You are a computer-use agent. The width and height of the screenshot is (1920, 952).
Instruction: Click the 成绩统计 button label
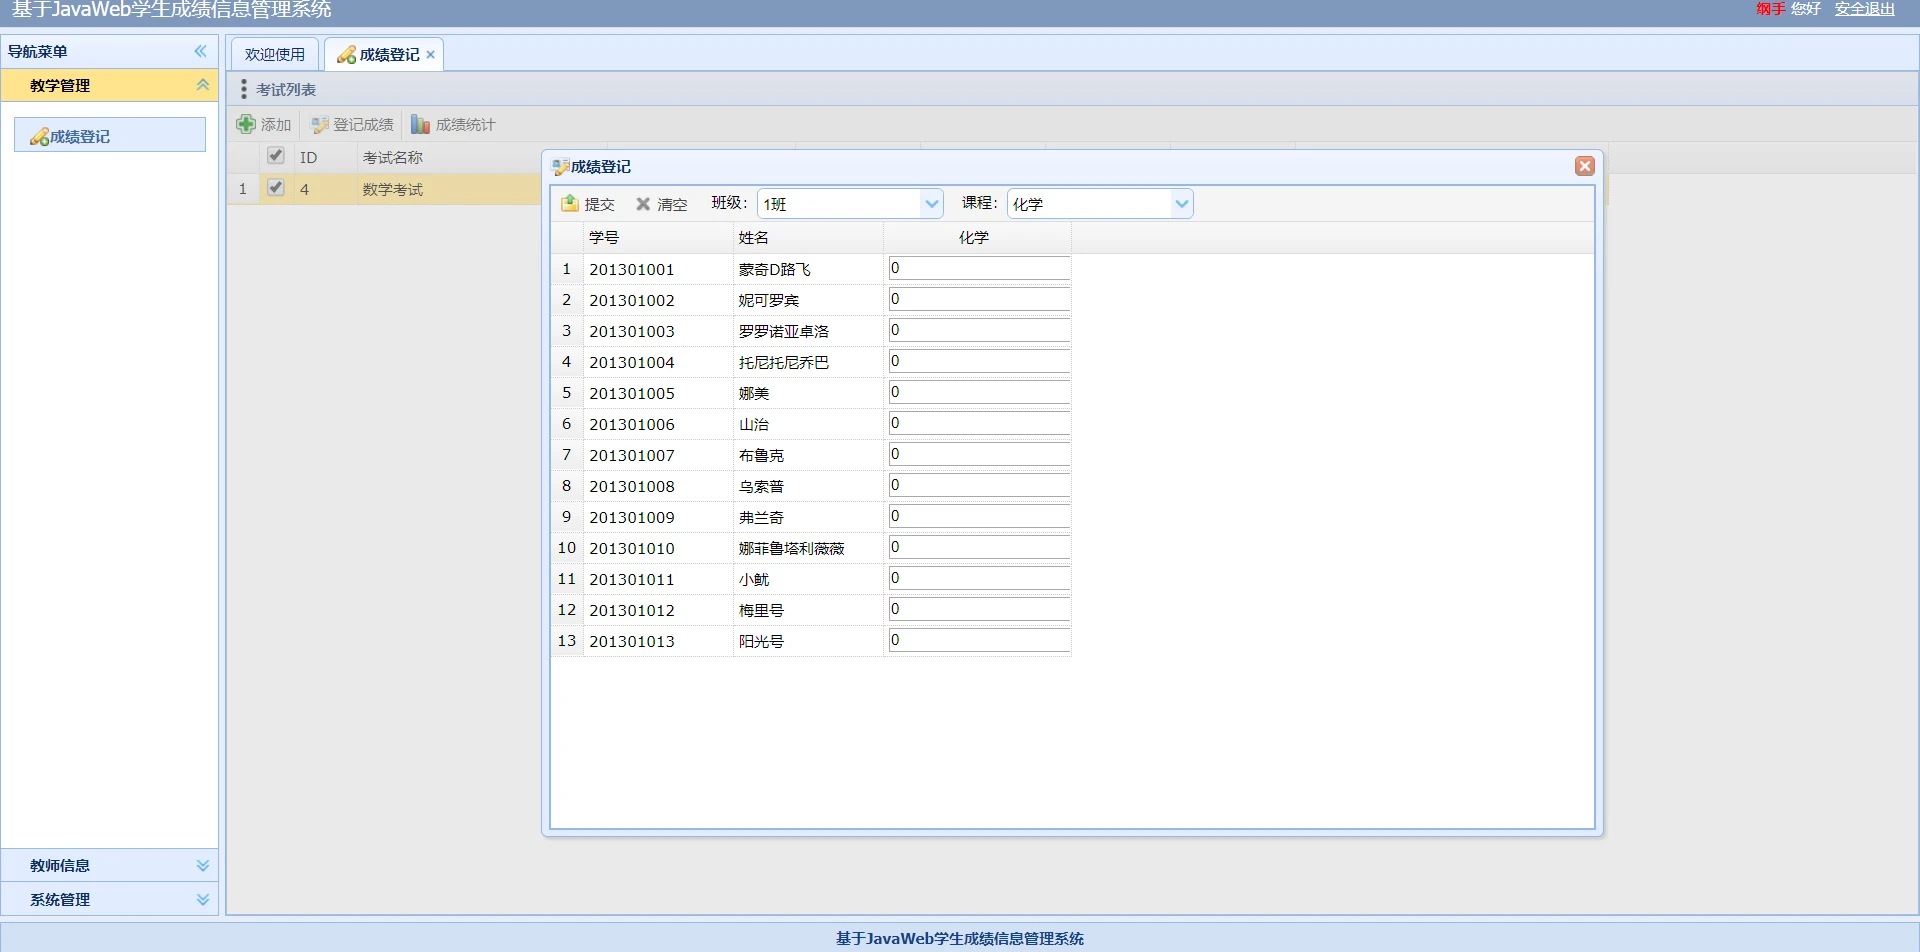click(x=465, y=125)
